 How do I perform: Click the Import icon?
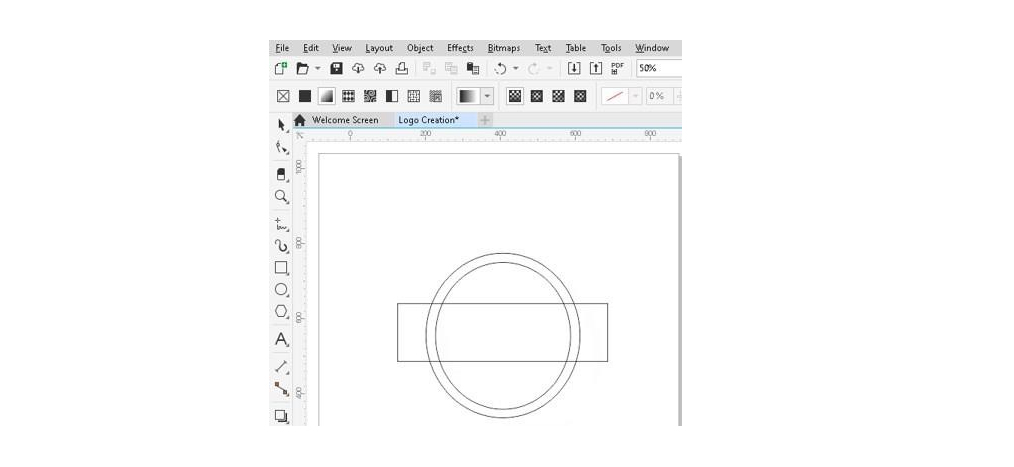574,68
